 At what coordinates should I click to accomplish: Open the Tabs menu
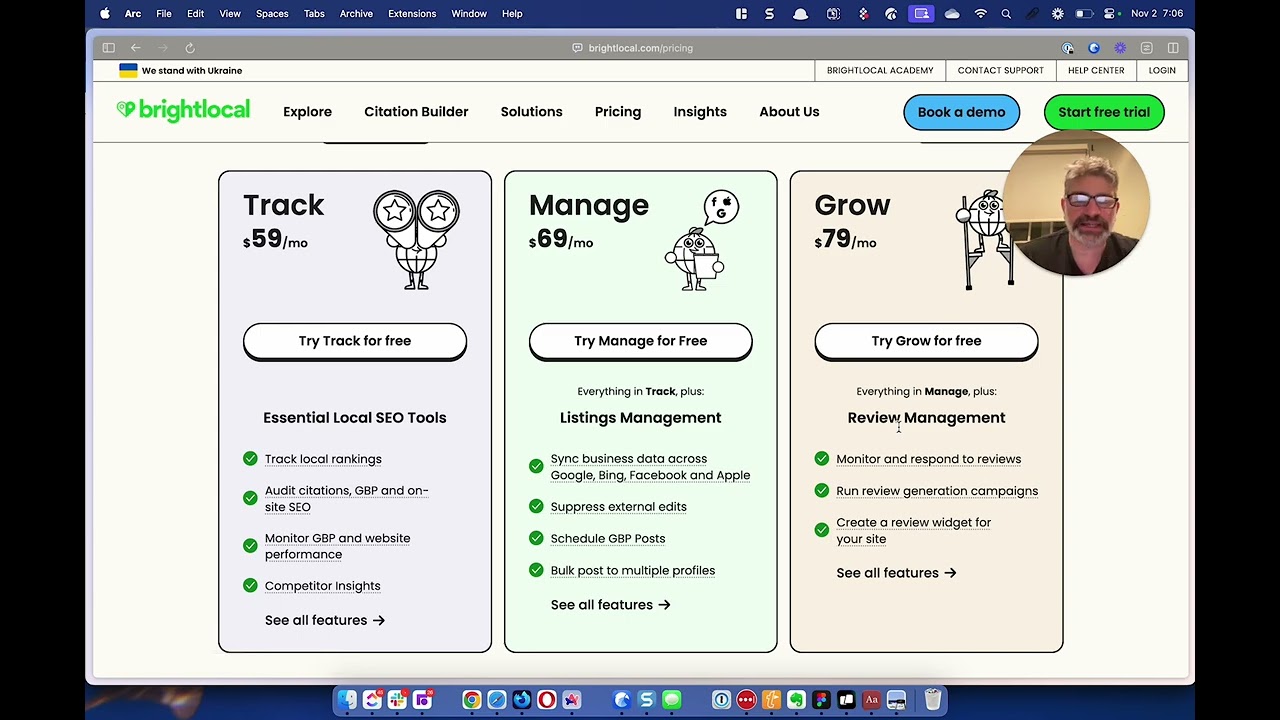click(314, 14)
